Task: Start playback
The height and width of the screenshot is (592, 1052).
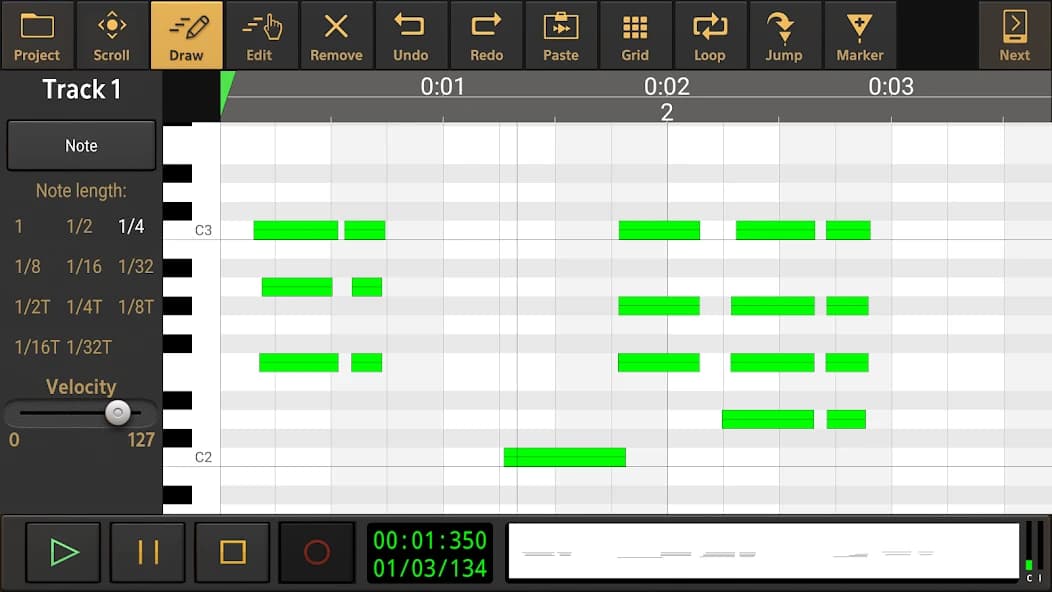Action: coord(63,552)
